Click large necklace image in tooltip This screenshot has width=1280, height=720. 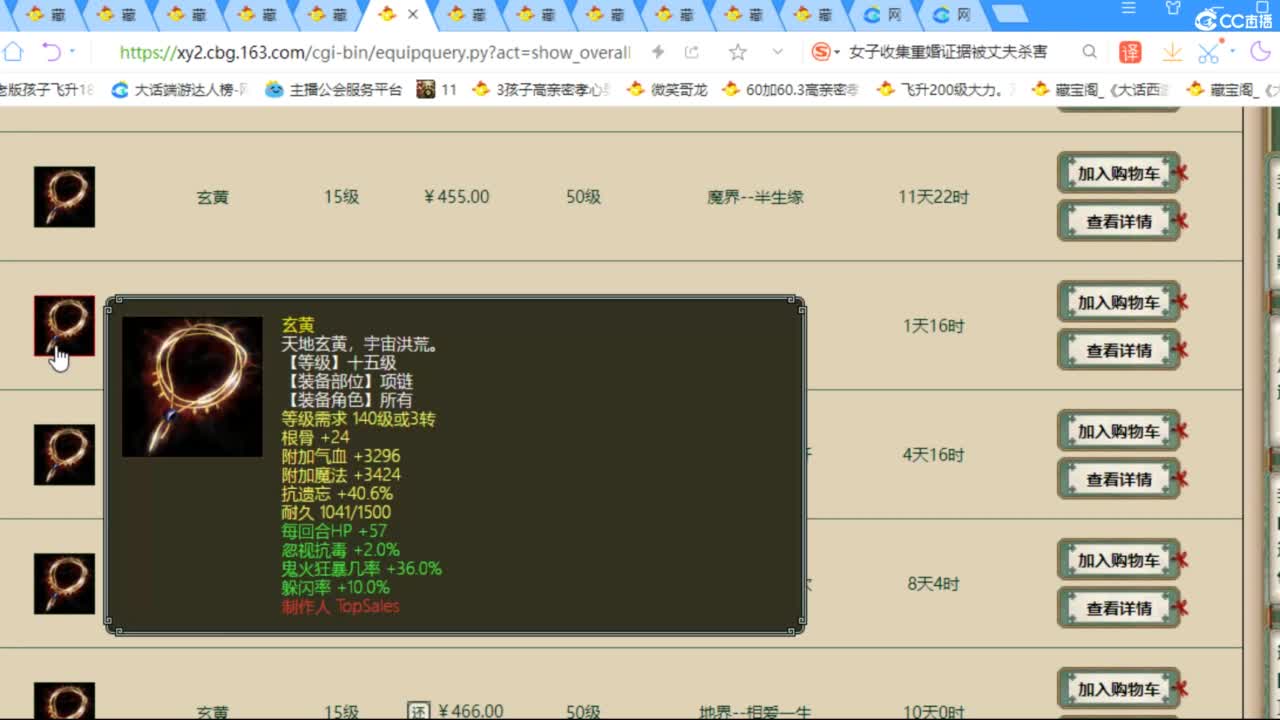coord(192,387)
